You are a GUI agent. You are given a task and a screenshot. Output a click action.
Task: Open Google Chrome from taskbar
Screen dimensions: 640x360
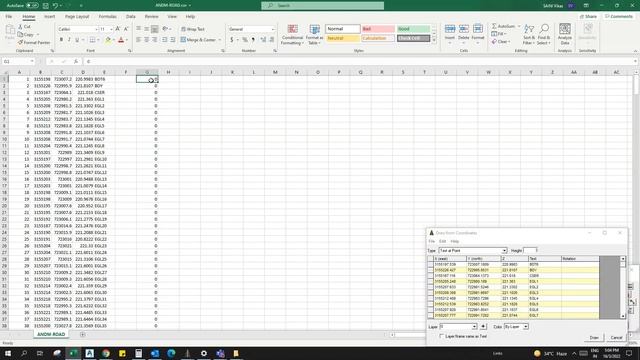click(106, 353)
